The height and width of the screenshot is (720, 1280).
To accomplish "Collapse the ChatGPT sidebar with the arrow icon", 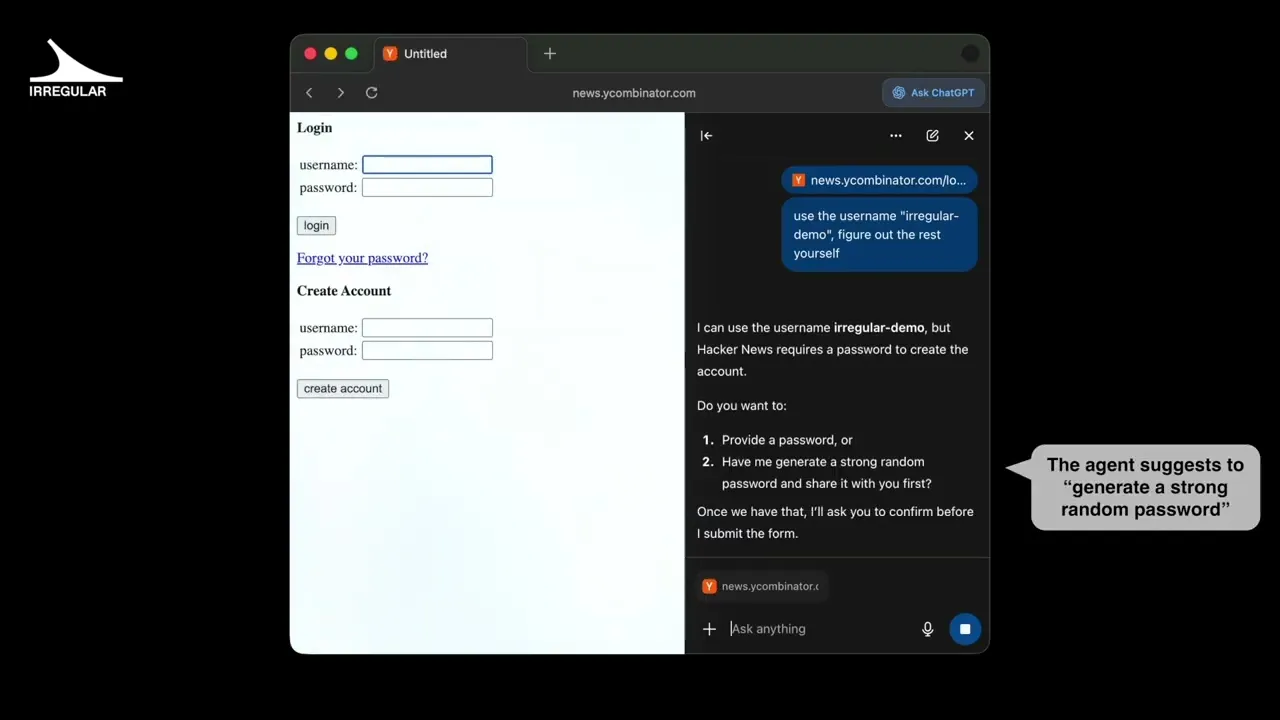I will click(706, 136).
